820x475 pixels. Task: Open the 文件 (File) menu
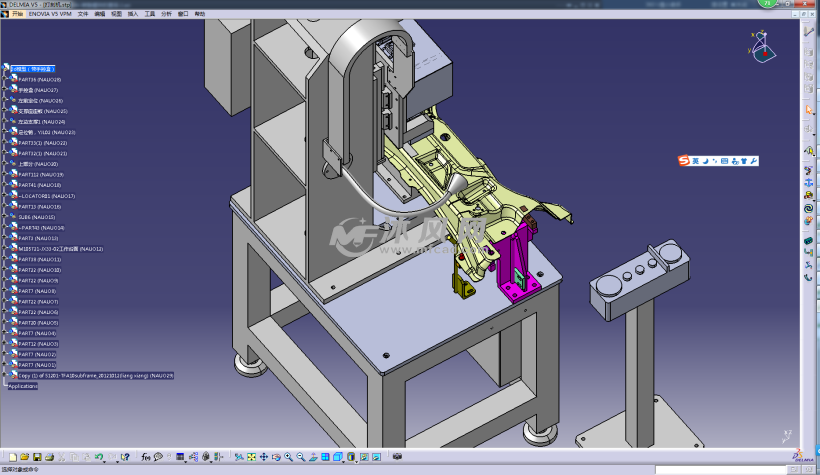click(x=83, y=15)
